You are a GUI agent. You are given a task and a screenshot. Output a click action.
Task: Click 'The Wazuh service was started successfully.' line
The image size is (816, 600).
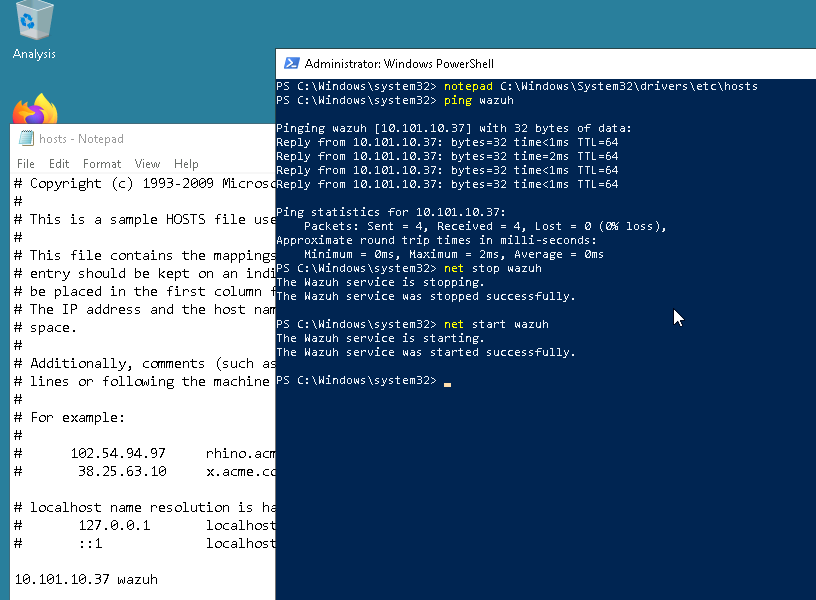[426, 352]
